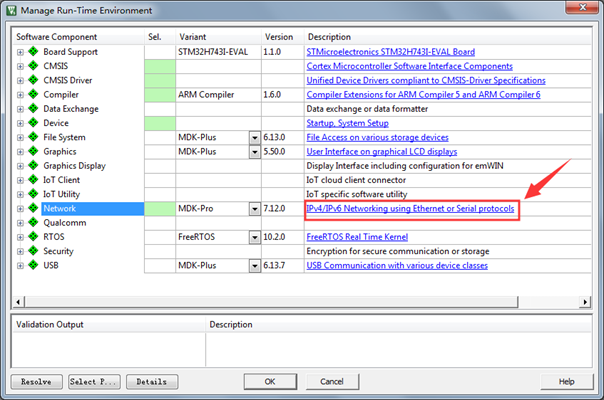604x400 pixels.
Task: Open Compiler Extensions for ARM Compiler link
Action: point(423,94)
